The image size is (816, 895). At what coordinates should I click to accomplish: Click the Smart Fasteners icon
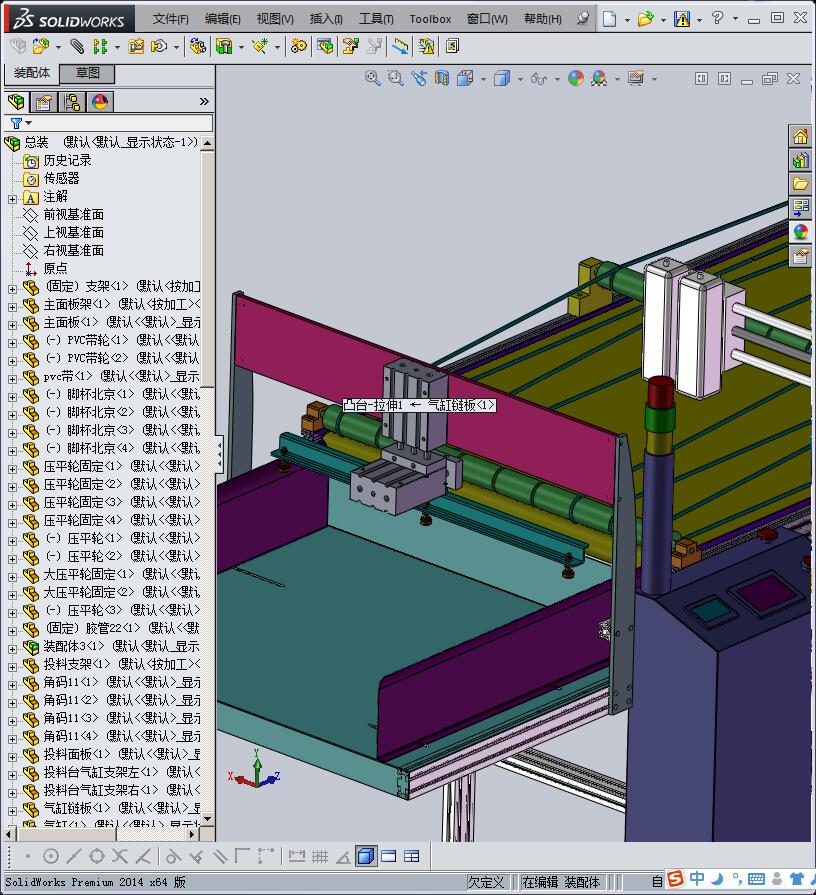pyautogui.click(x=136, y=46)
